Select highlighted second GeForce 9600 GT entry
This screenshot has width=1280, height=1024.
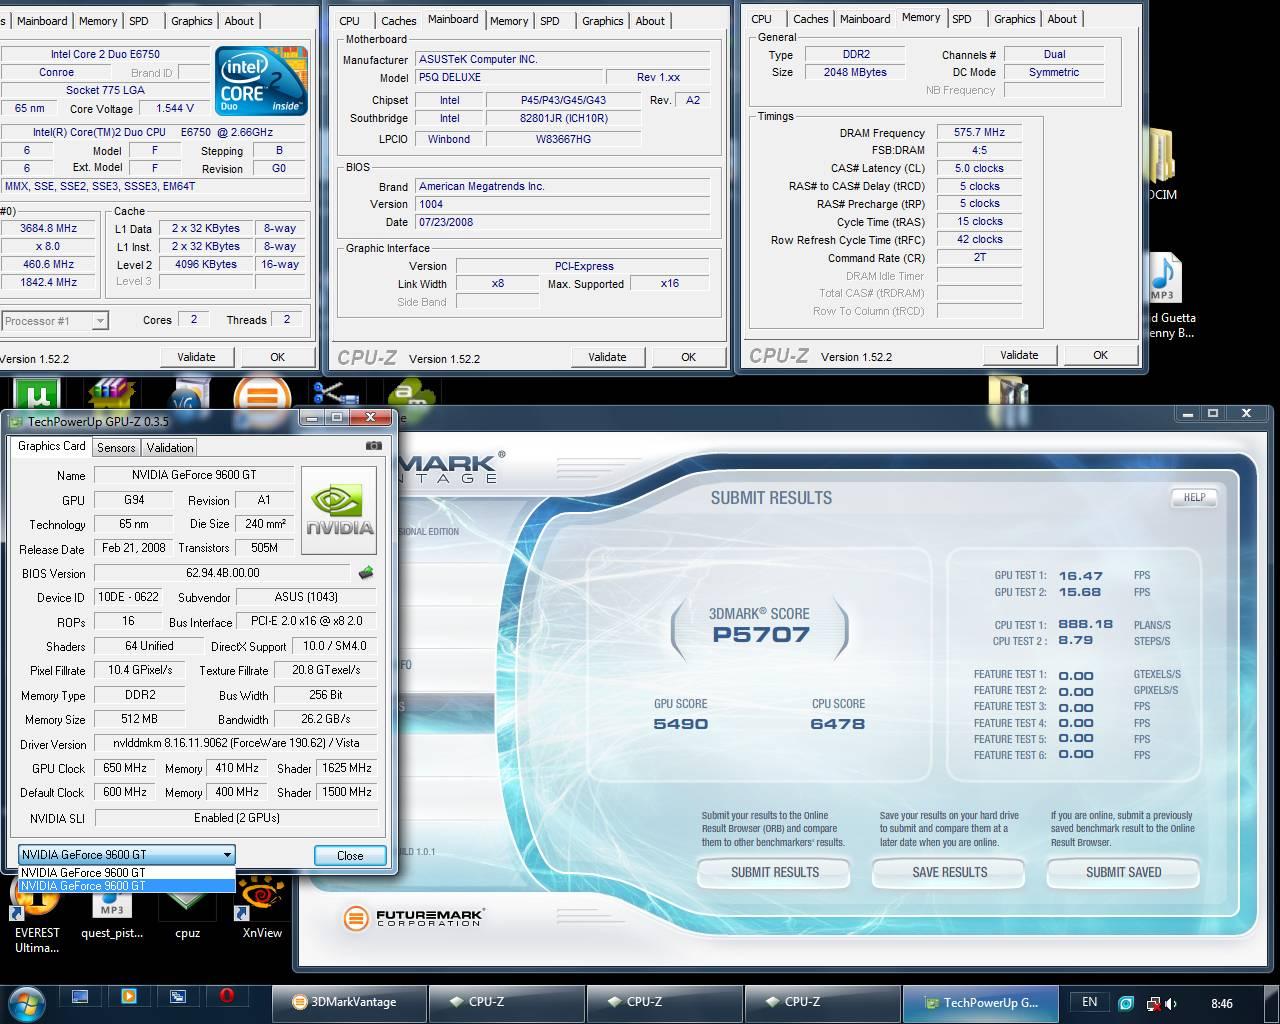[x=127, y=886]
